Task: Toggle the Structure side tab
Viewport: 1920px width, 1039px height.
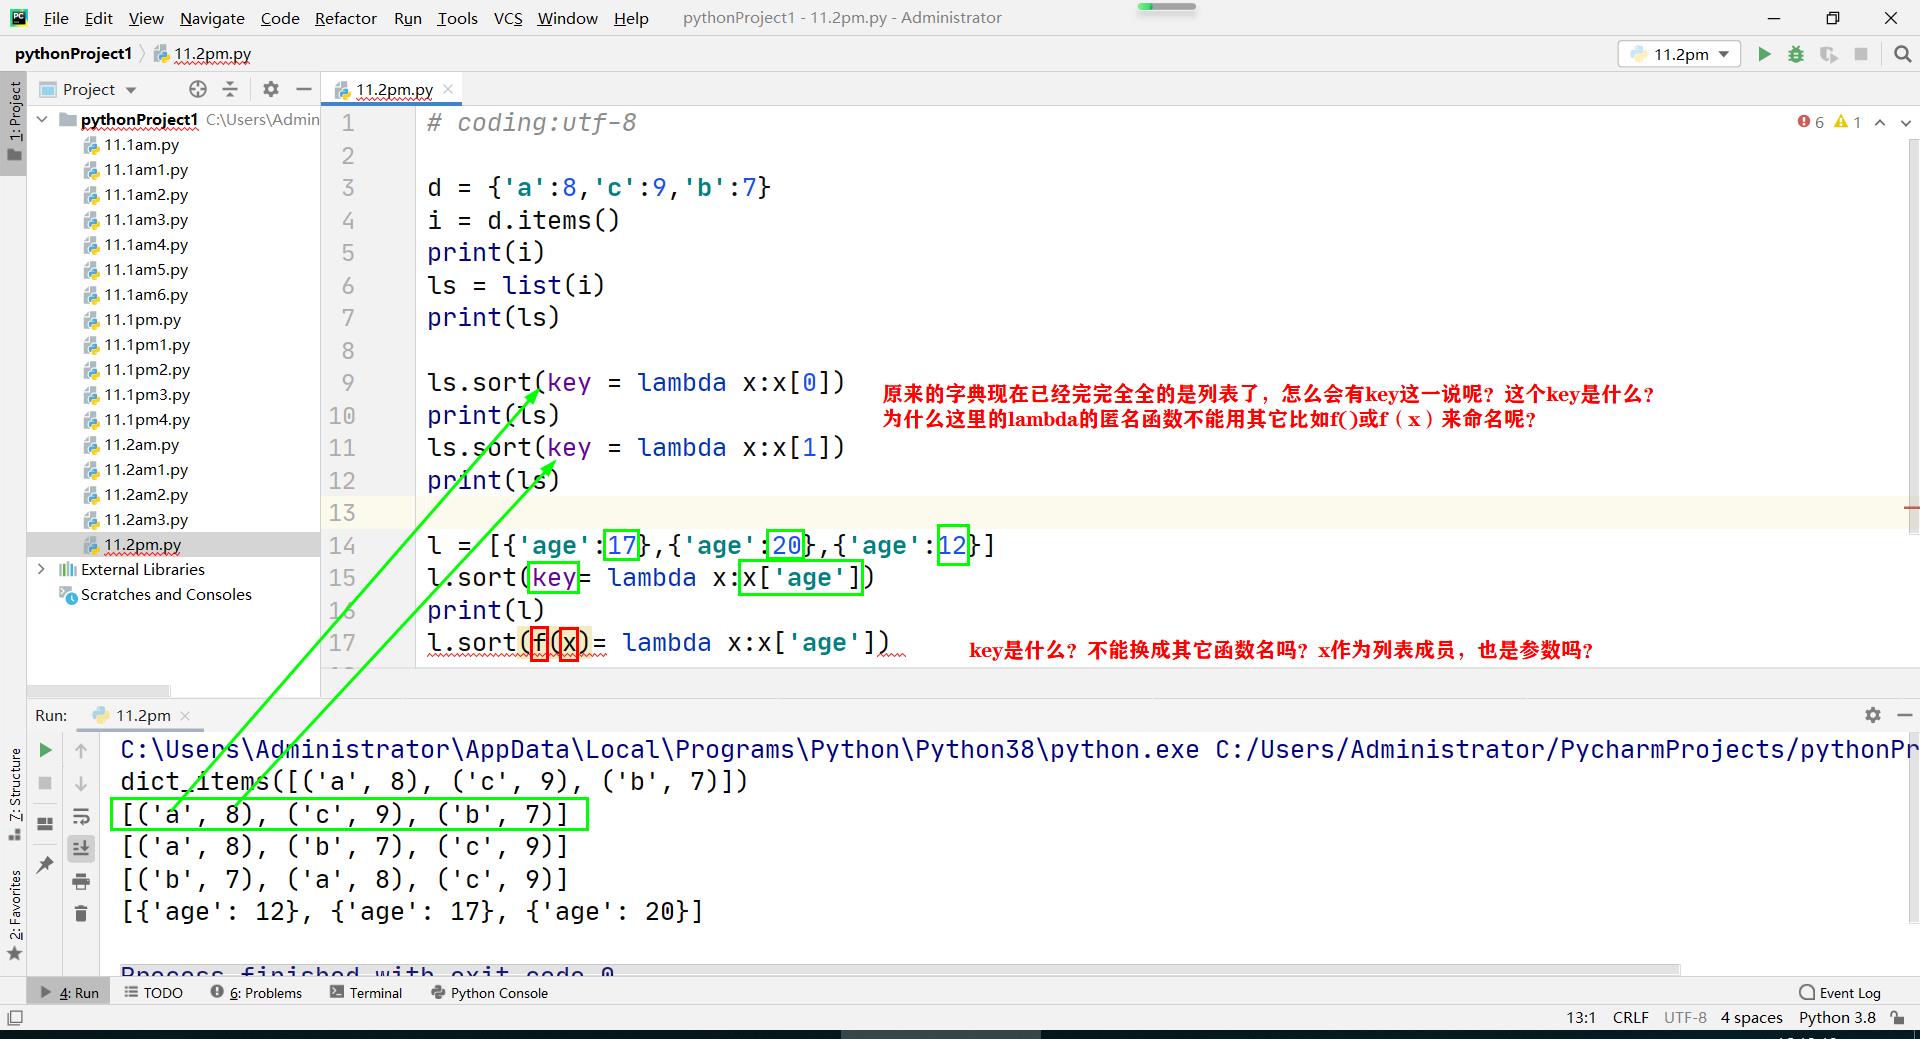Action: pyautogui.click(x=14, y=794)
